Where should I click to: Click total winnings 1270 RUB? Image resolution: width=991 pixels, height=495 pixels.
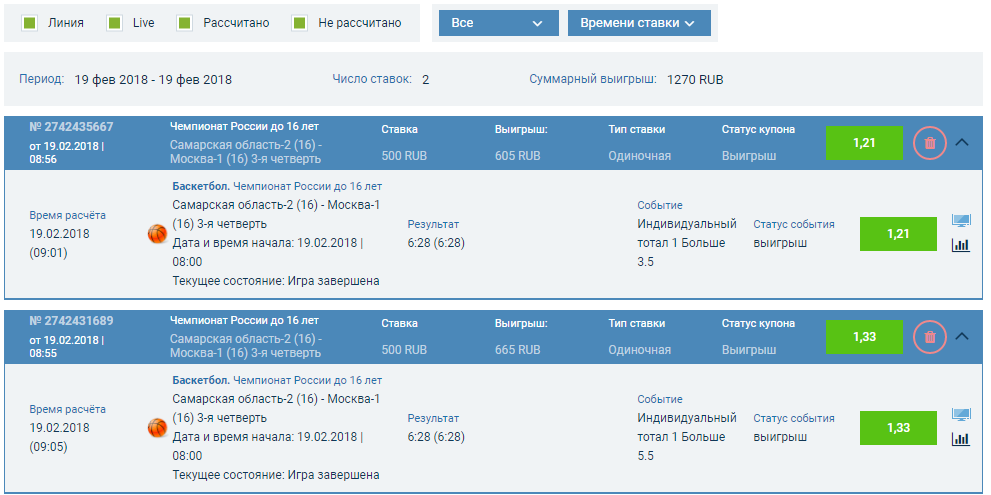pos(695,80)
